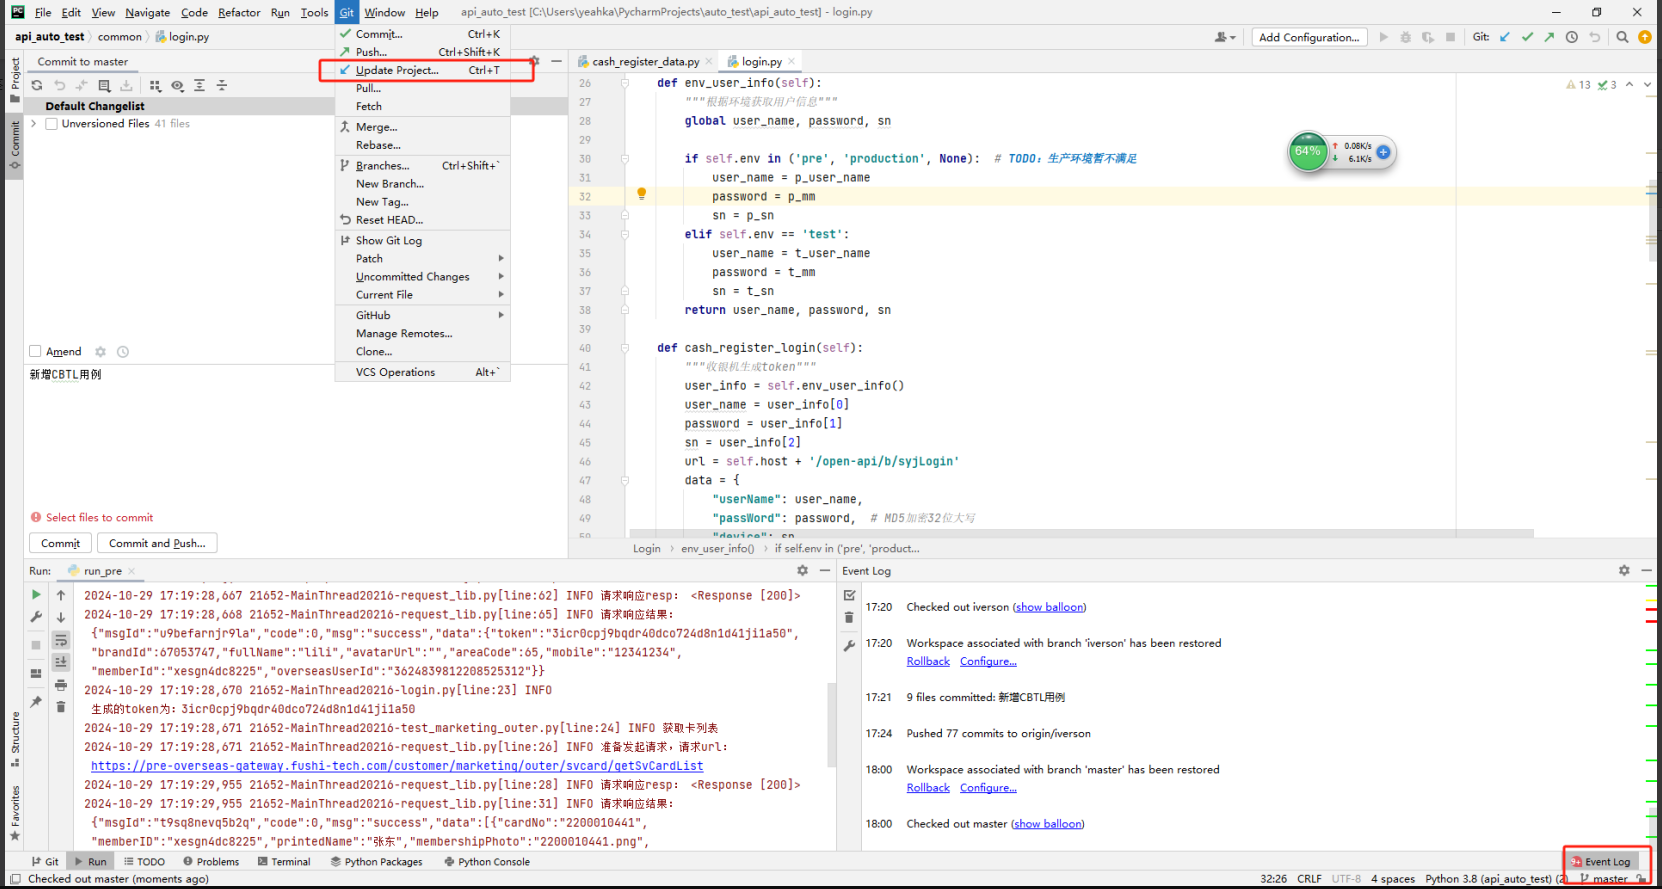Open the Terminal tool window tab
The image size is (1662, 889).
(x=284, y=861)
